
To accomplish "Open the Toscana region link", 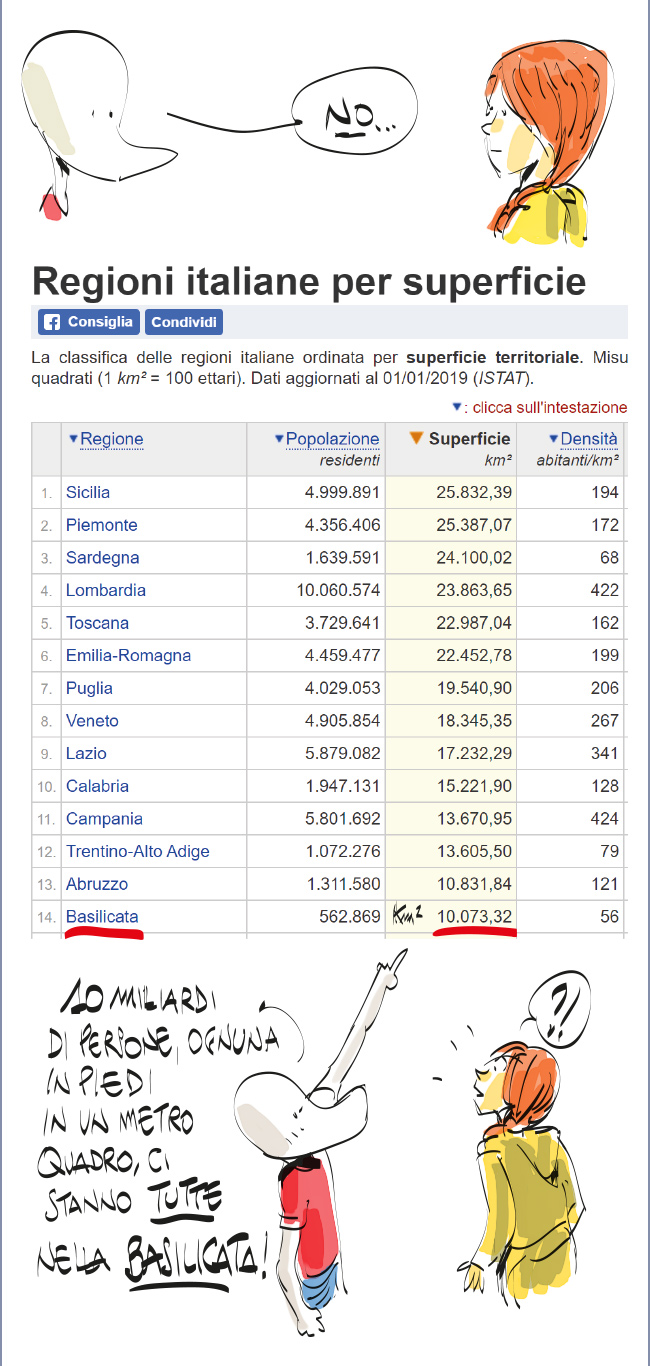I will 97,623.
